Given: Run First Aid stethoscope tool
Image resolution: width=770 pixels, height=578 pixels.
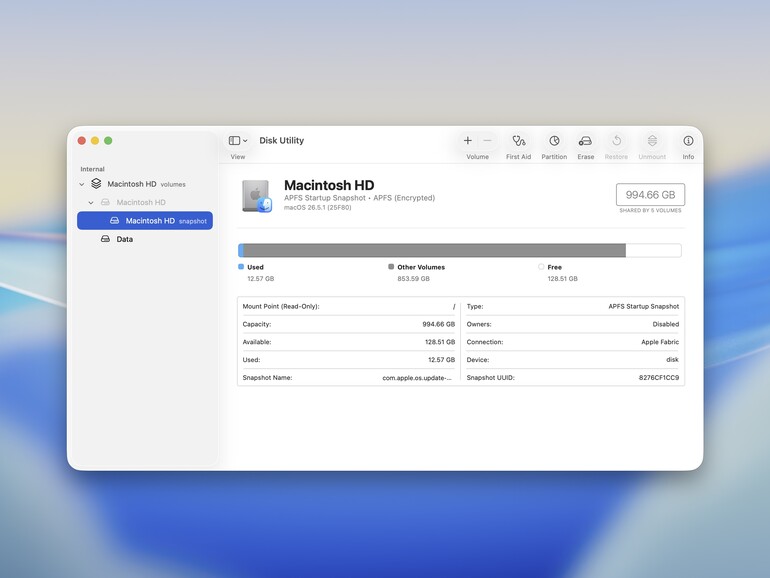Looking at the screenshot, I should (519, 141).
